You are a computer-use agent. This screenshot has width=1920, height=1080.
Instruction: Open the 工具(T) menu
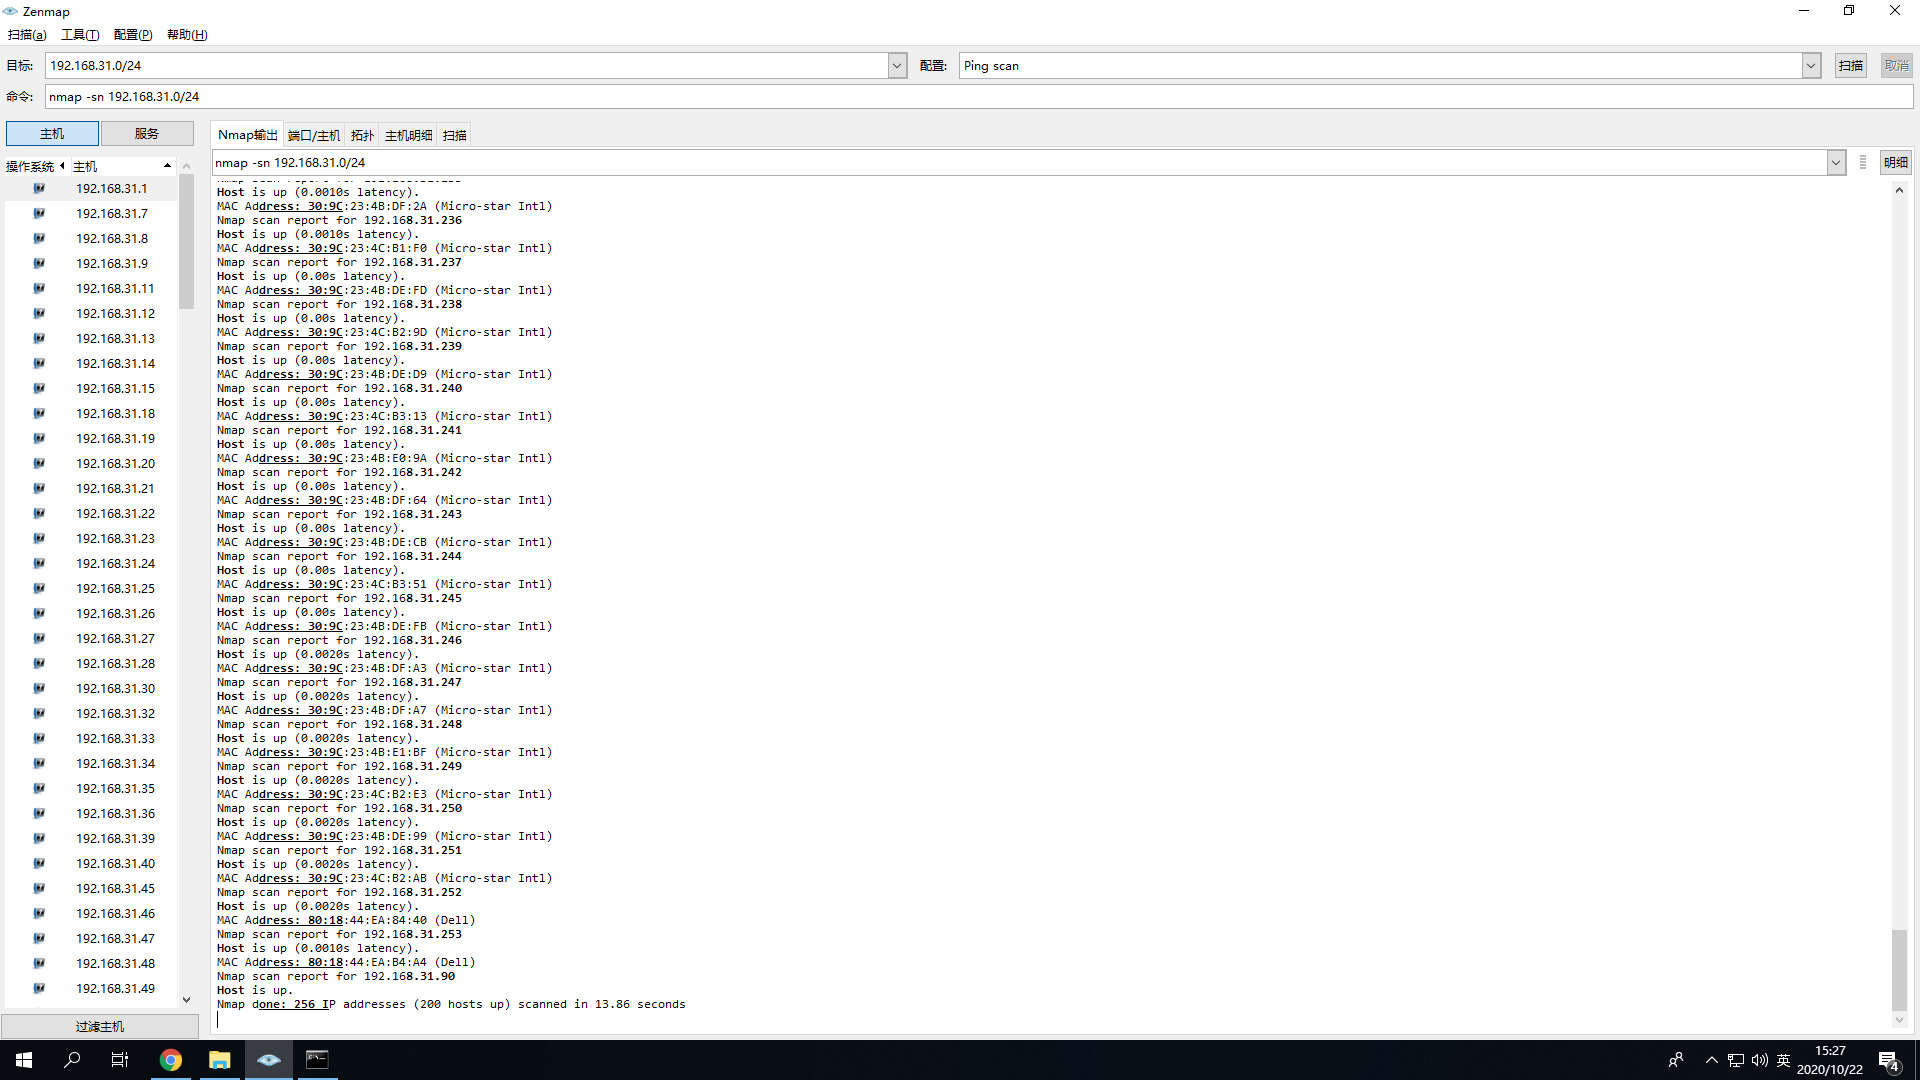(80, 35)
